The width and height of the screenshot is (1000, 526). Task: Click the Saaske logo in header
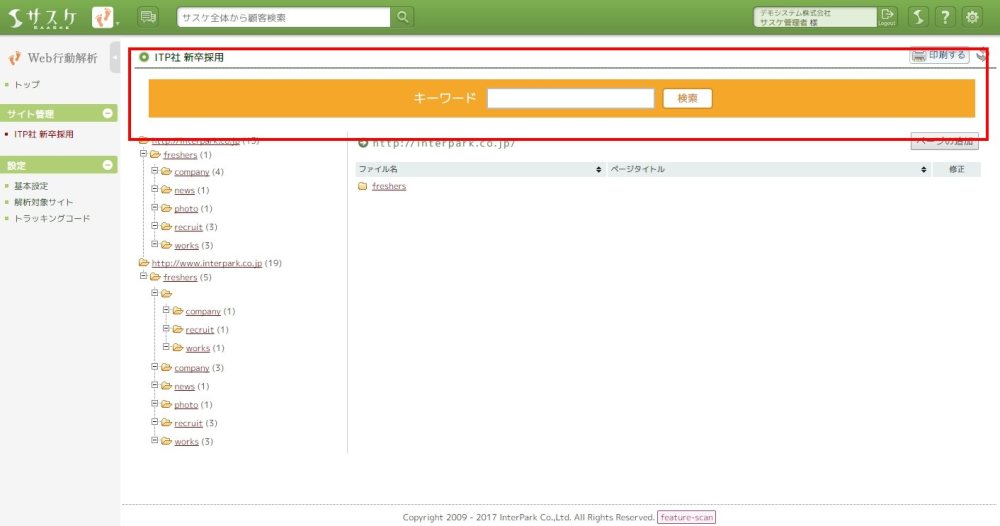43,17
